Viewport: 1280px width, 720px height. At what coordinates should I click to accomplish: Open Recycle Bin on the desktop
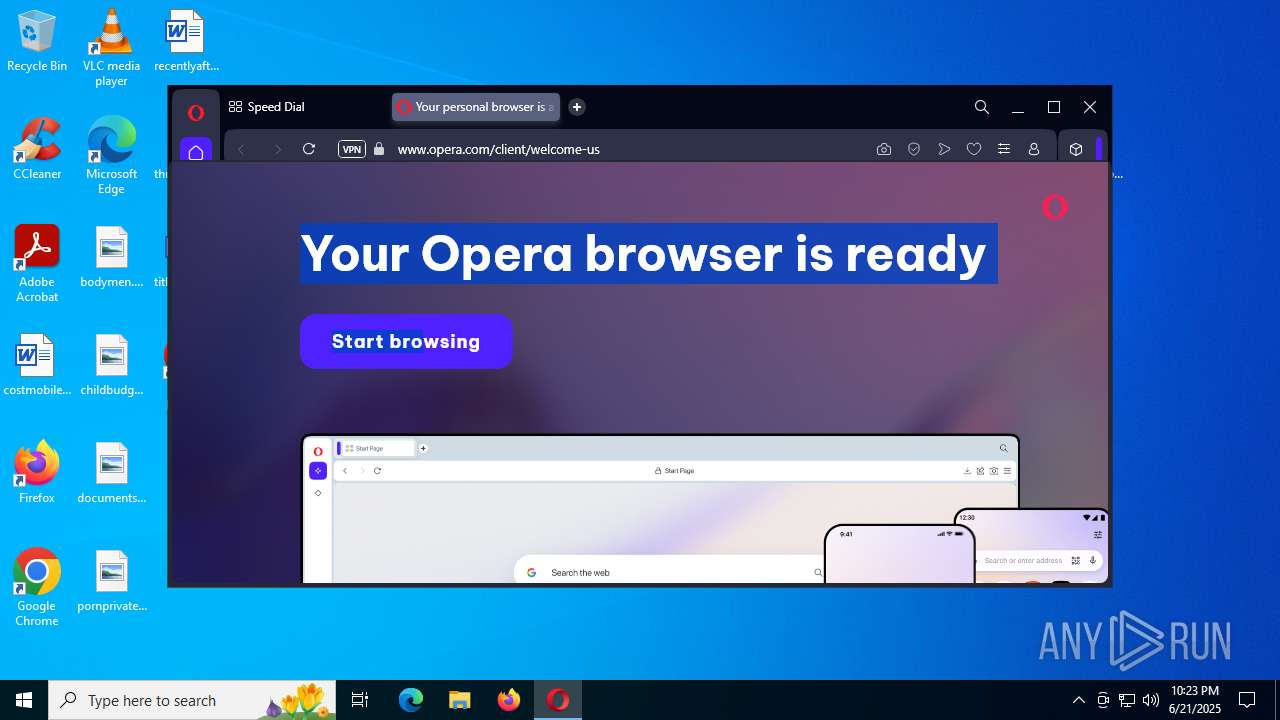(x=37, y=42)
